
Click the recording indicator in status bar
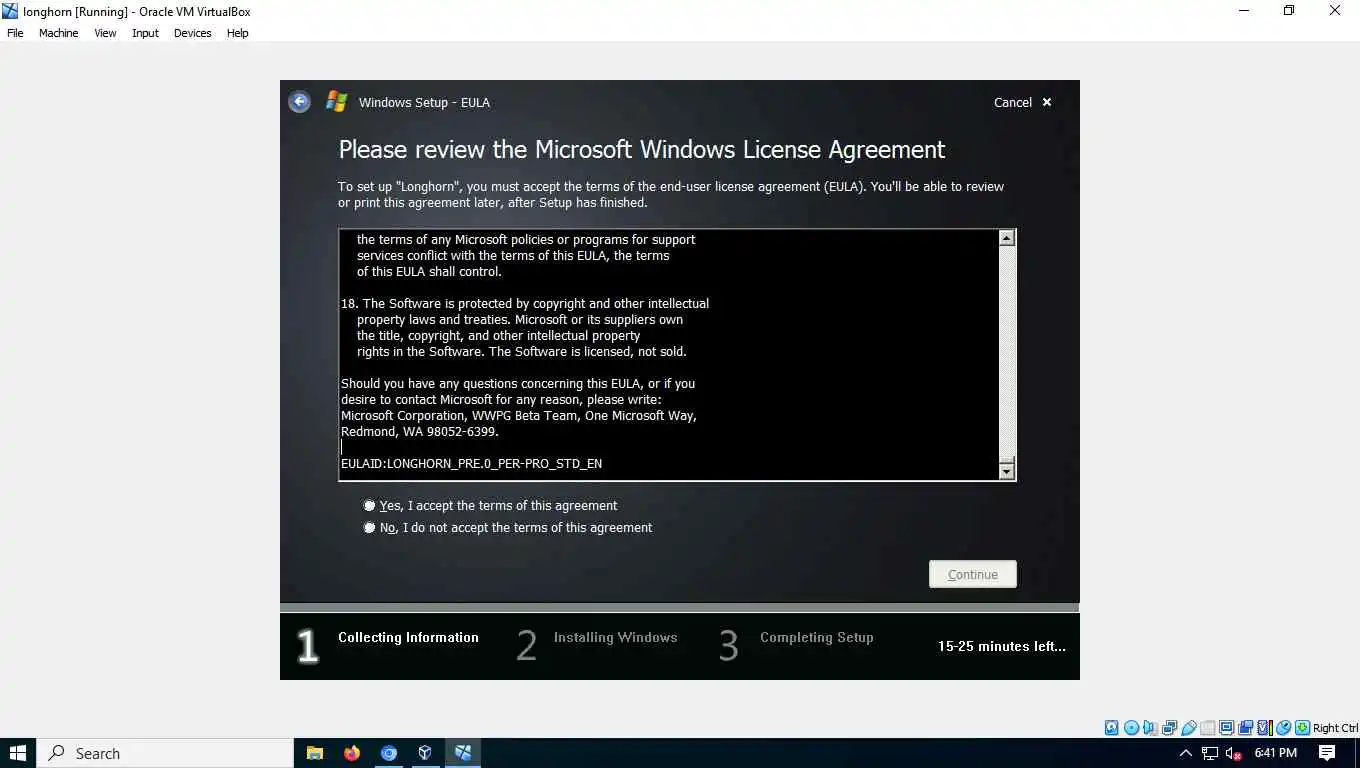pyautogui.click(x=1245, y=728)
